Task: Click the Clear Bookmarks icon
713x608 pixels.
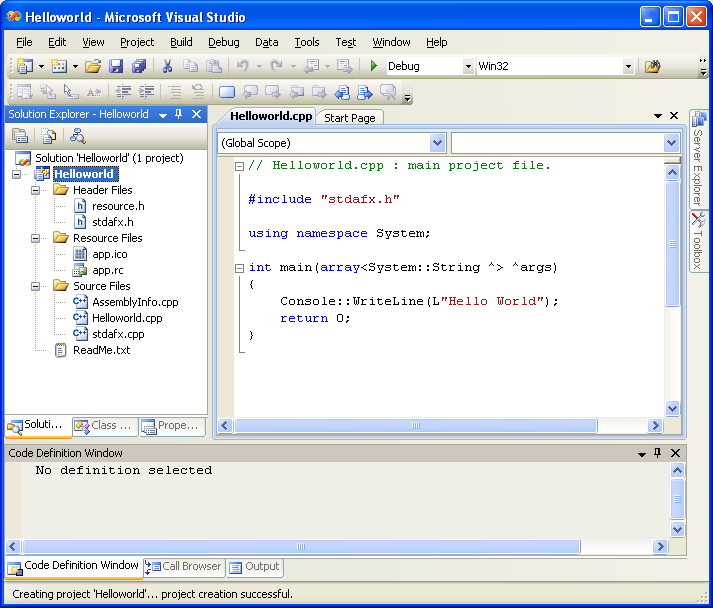Action: pos(388,92)
